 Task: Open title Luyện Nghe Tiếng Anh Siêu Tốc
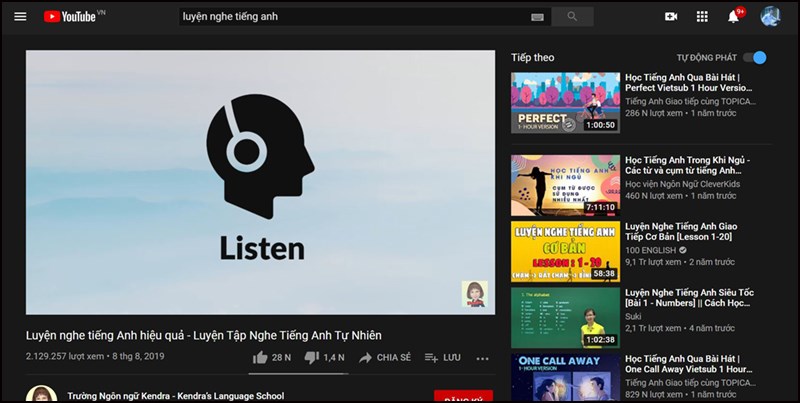(689, 298)
